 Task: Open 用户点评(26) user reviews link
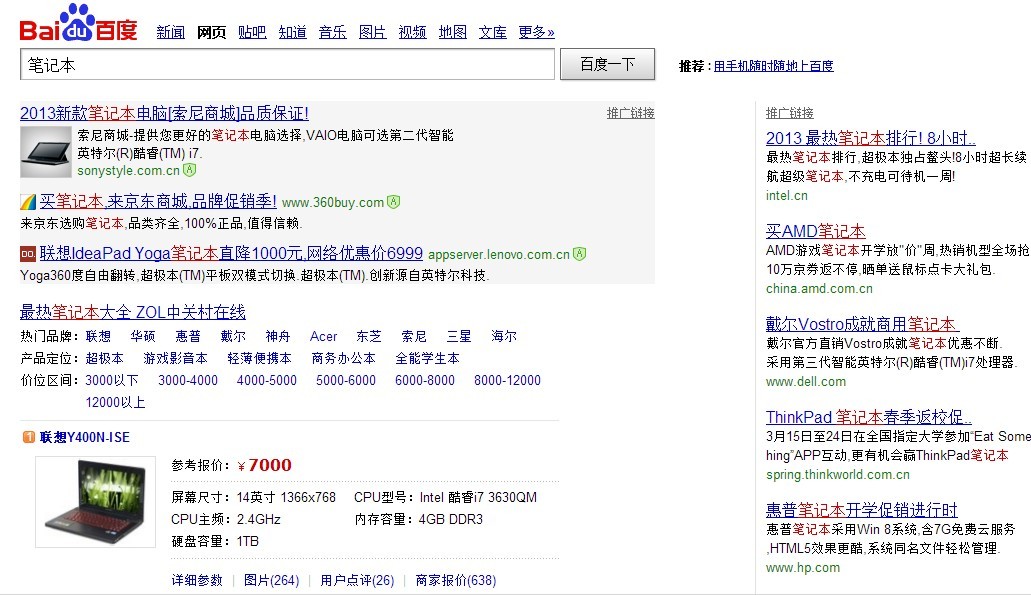coord(357,581)
